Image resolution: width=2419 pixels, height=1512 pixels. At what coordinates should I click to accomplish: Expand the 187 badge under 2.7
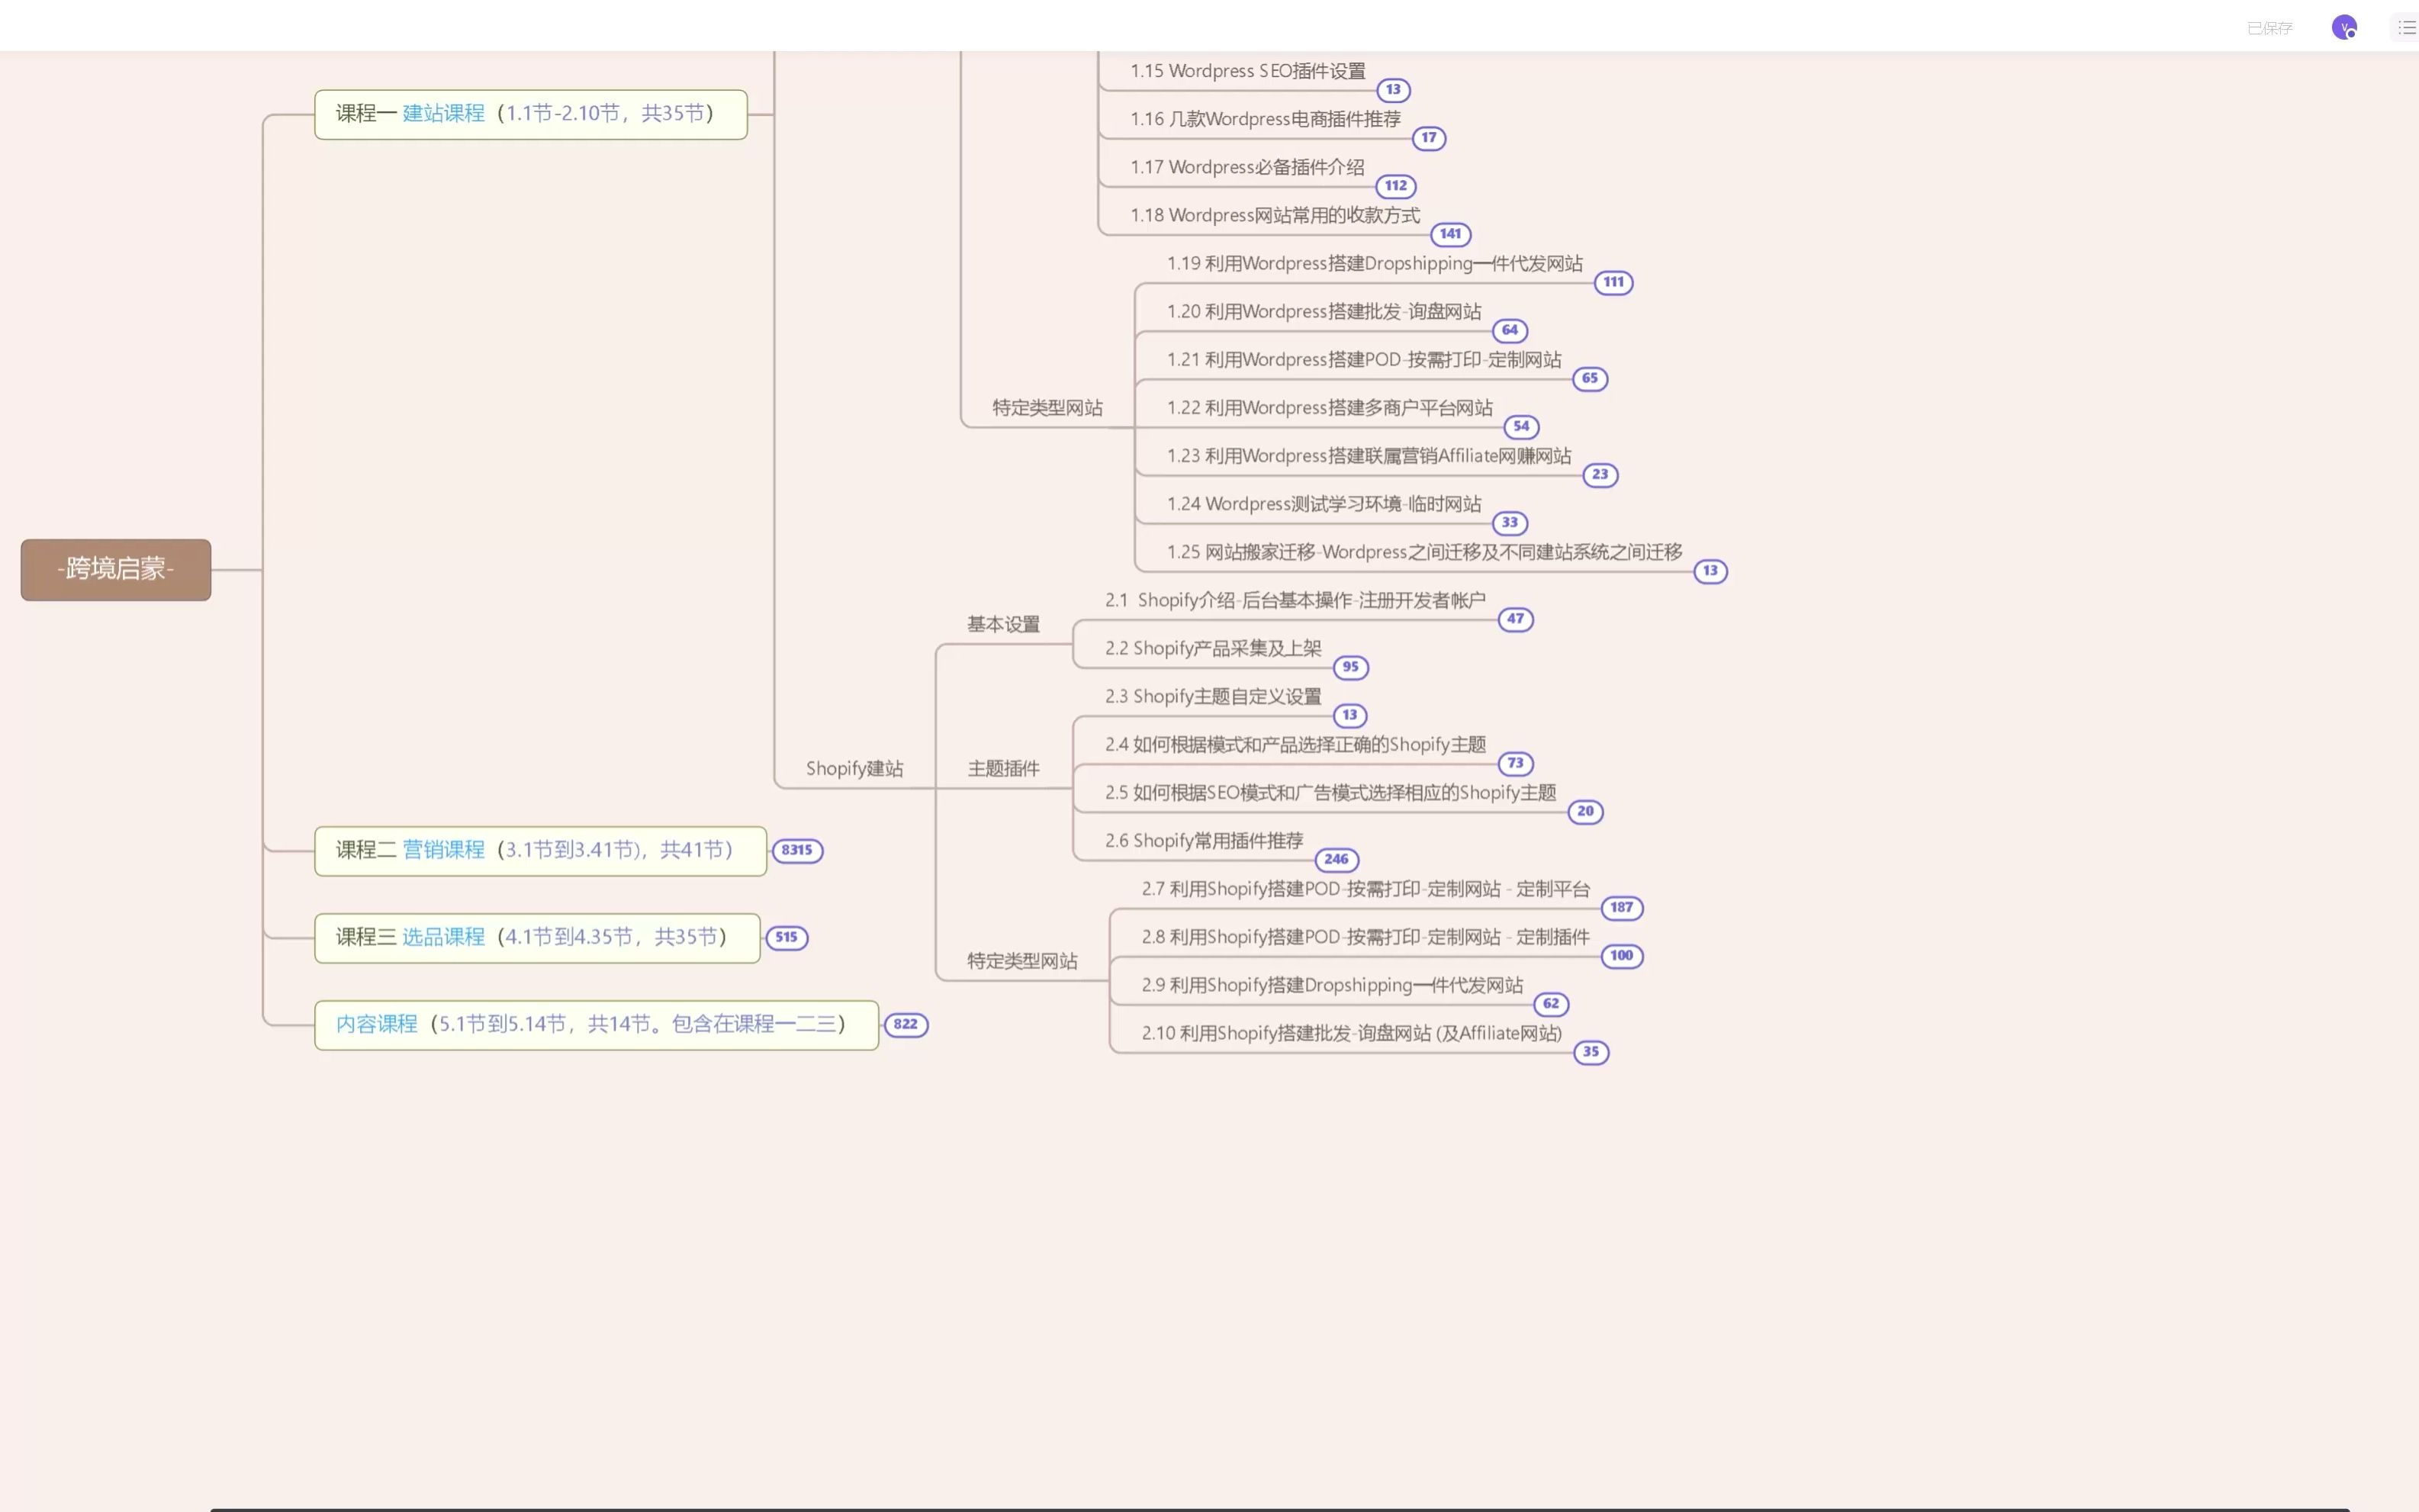coord(1622,907)
